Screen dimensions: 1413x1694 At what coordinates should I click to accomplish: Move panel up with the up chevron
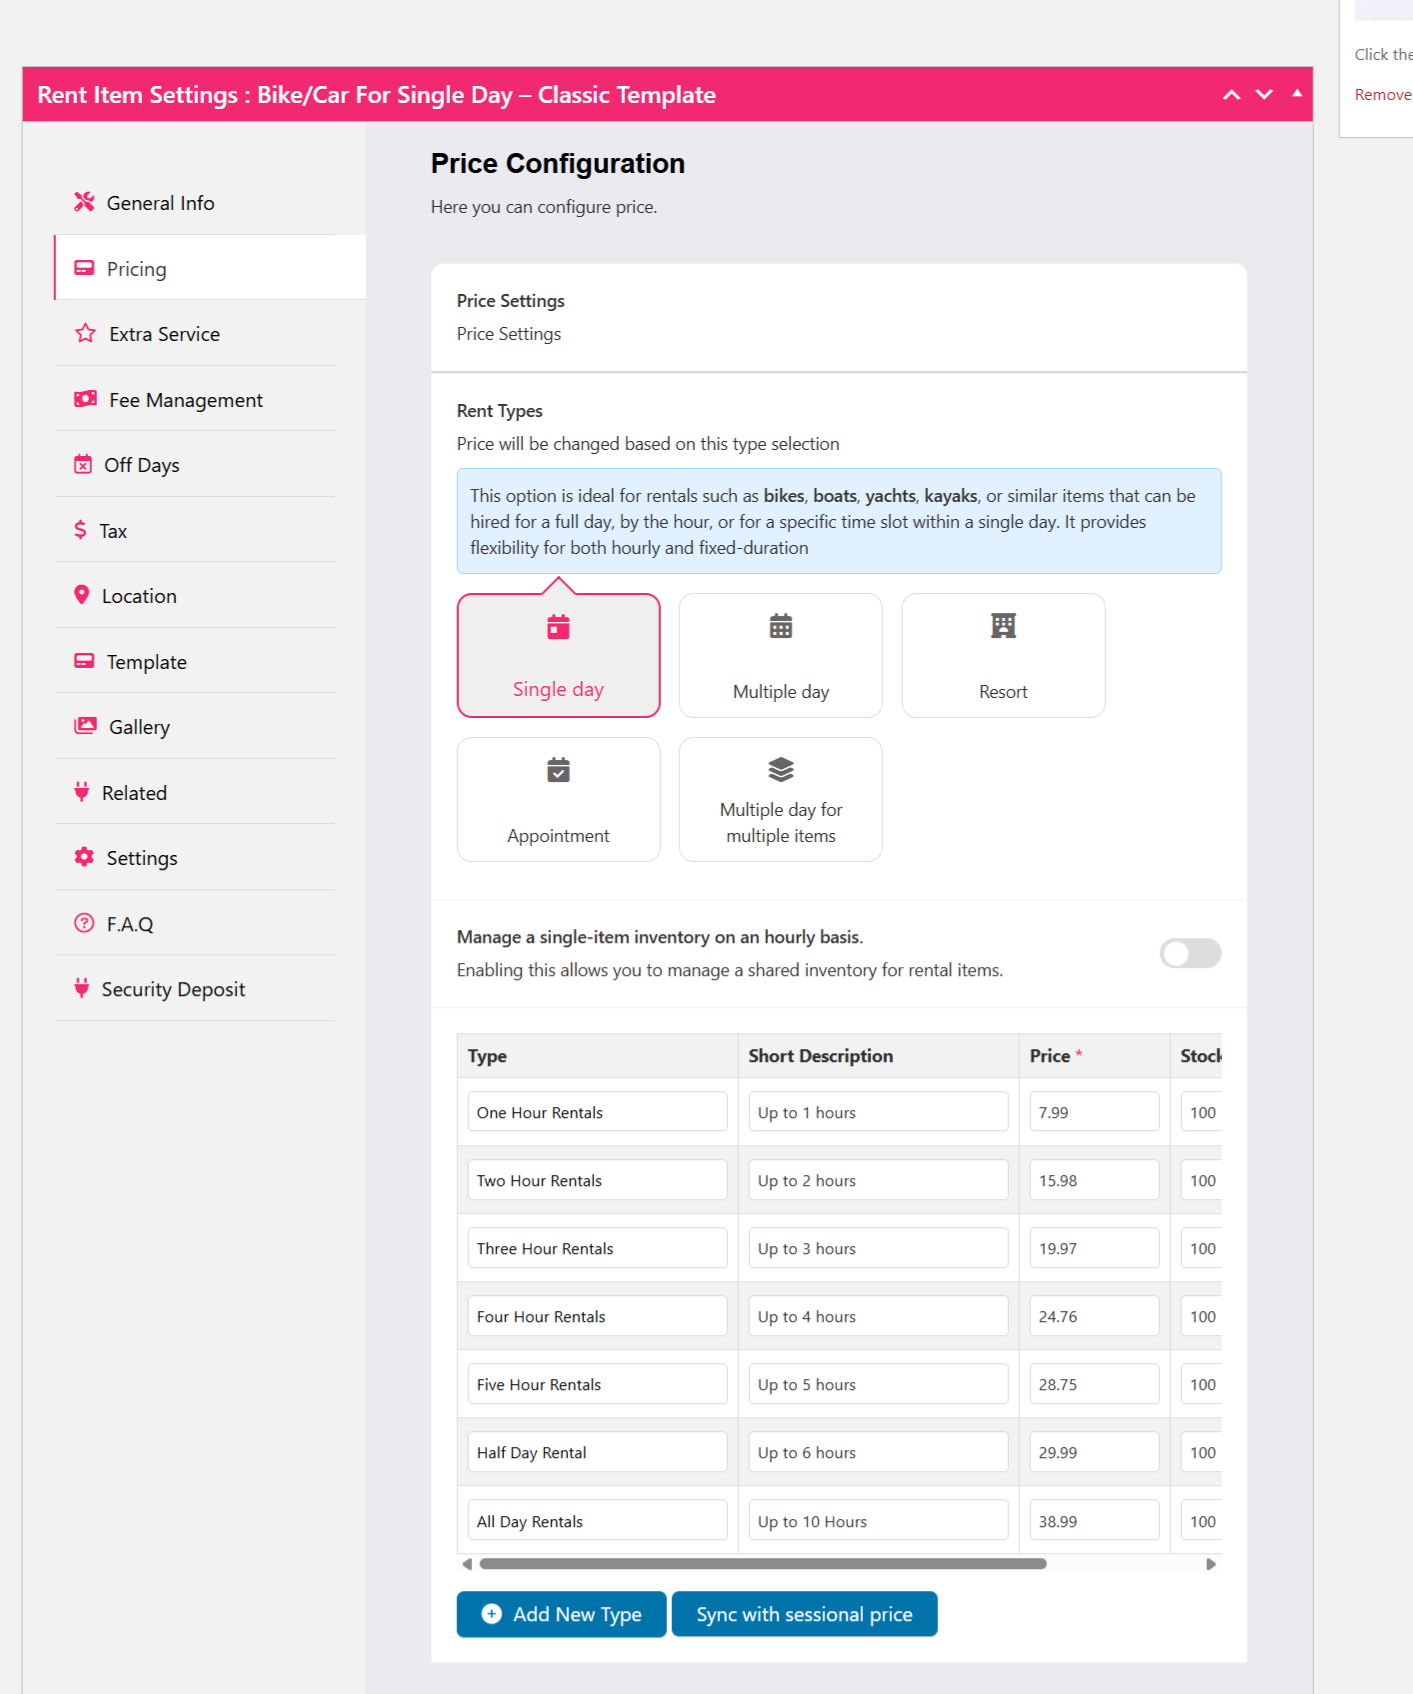(x=1231, y=95)
